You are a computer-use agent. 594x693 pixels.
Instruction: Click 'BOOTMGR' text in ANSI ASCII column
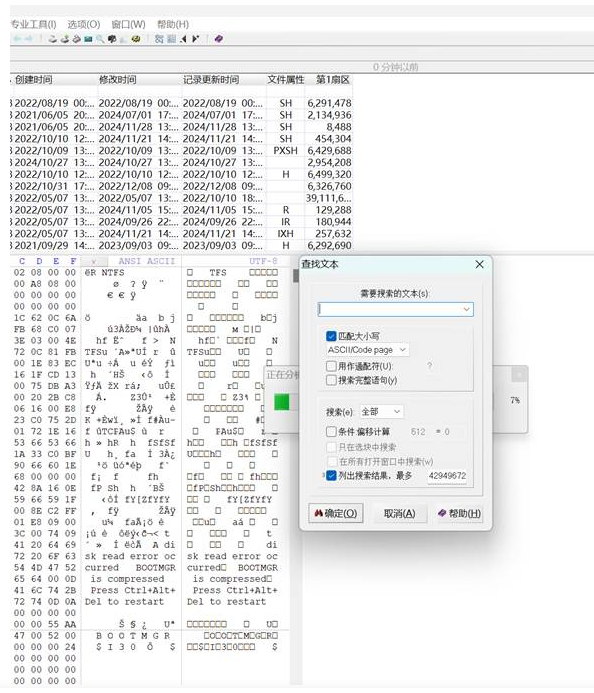[x=156, y=567]
